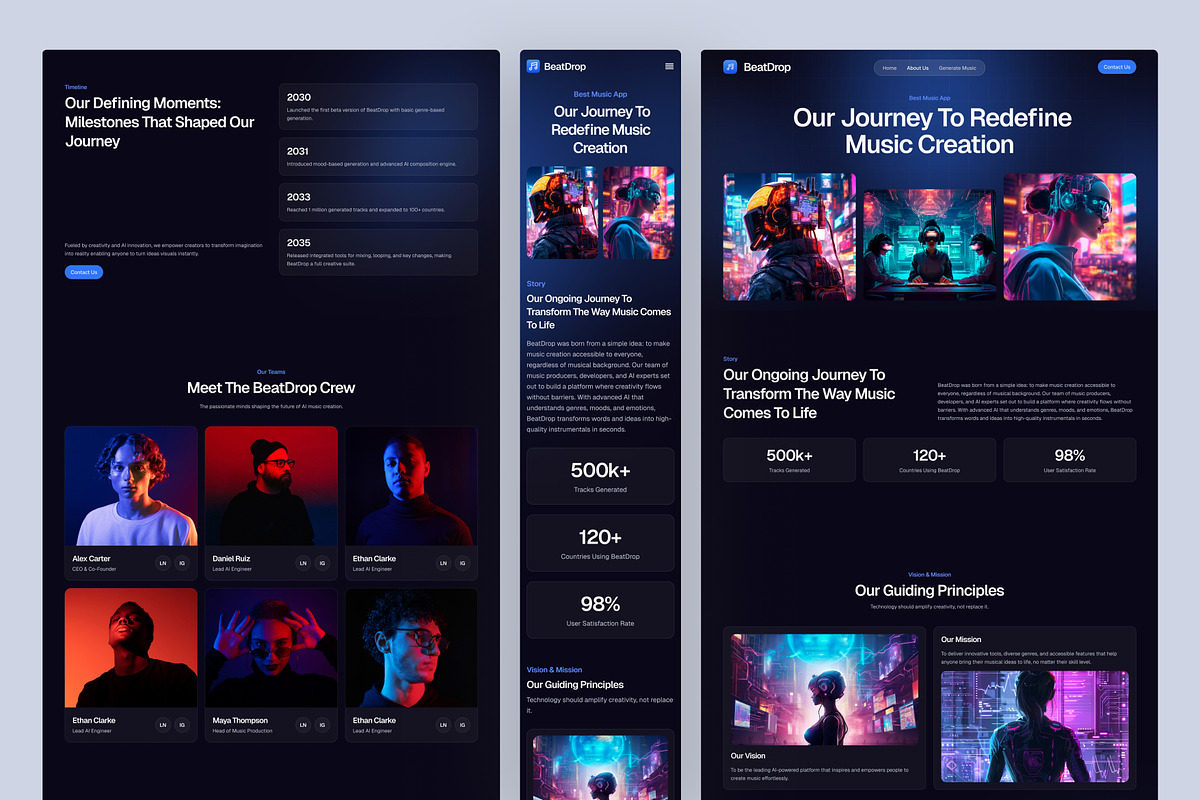
Task: Click the helmeted robot image in the mobile hero
Action: click(x=562, y=213)
